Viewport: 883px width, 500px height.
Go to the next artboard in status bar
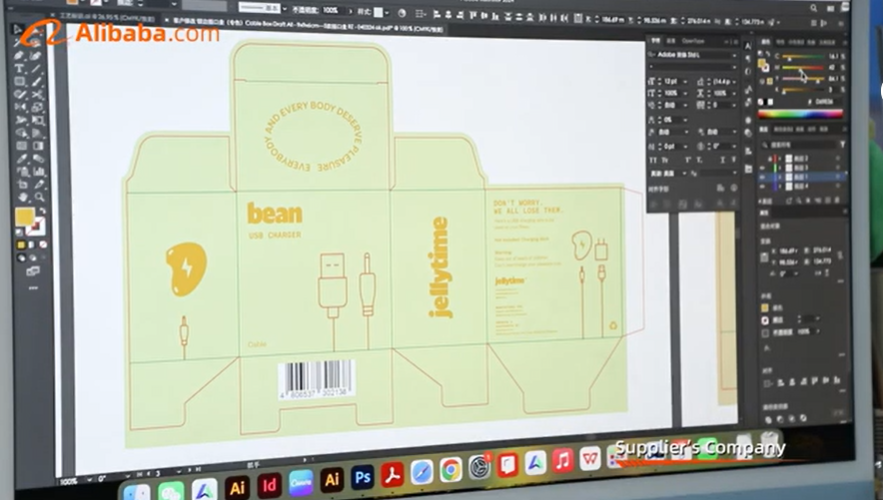(x=189, y=470)
